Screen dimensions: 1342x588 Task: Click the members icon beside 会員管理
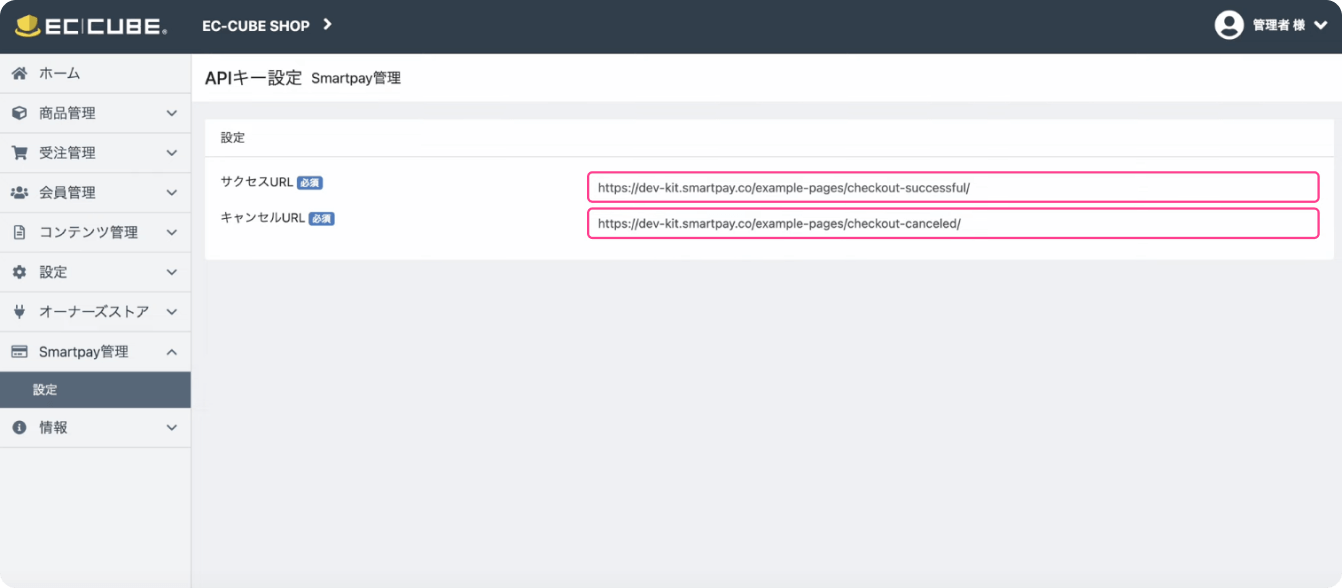coord(19,192)
